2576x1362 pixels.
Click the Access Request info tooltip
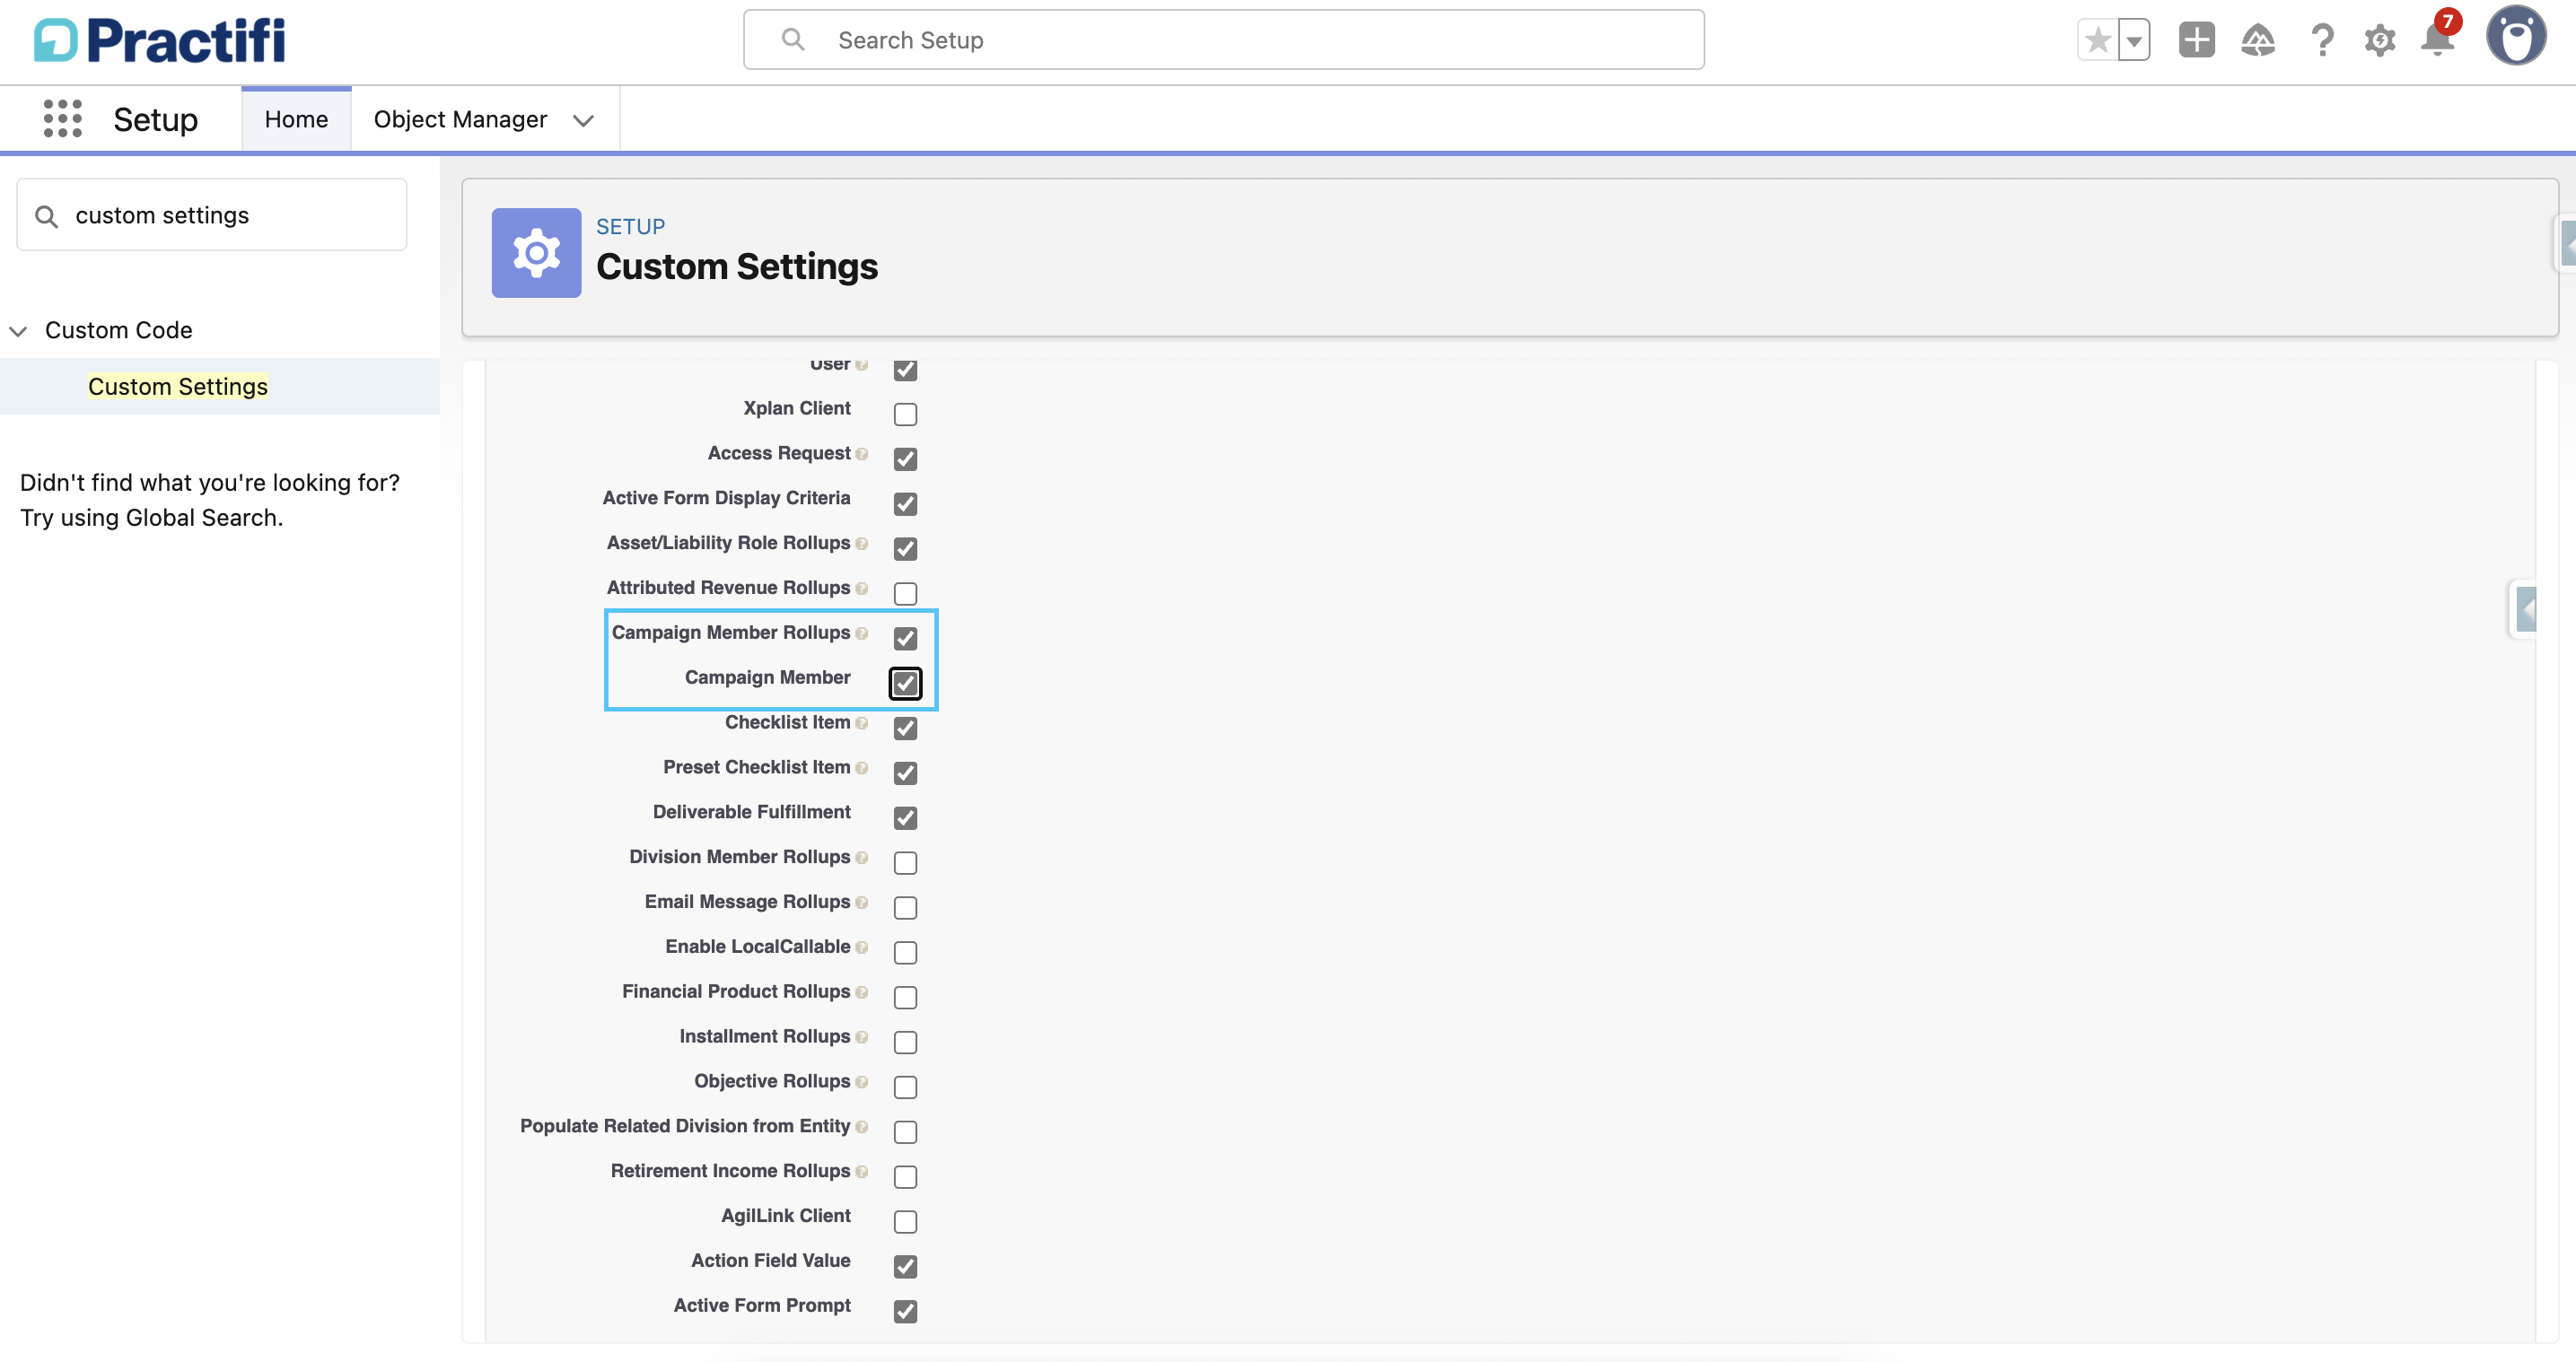[x=861, y=456]
